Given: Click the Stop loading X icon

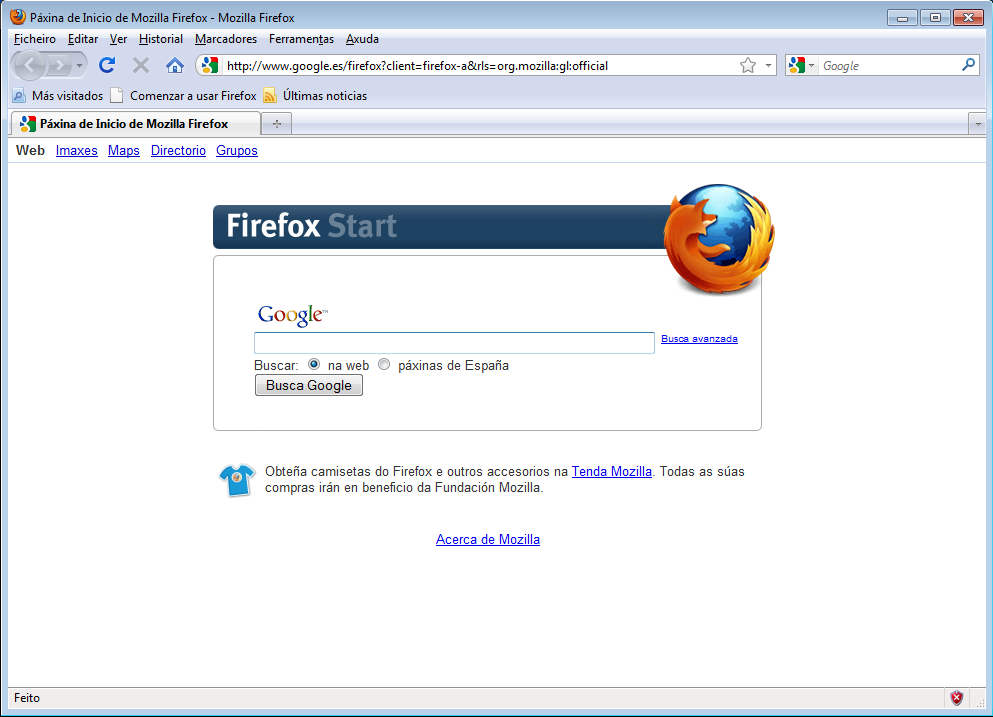Looking at the screenshot, I should (141, 65).
